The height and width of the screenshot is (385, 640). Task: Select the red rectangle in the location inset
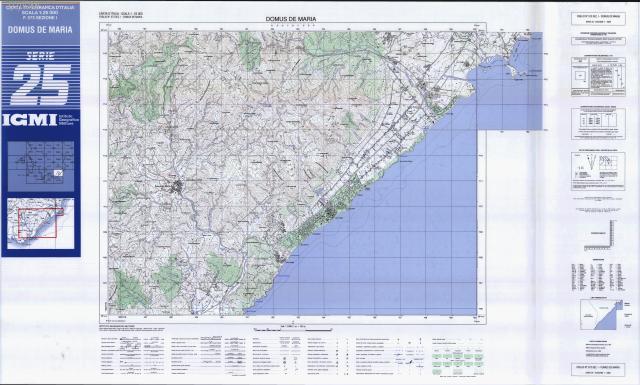click(x=37, y=223)
